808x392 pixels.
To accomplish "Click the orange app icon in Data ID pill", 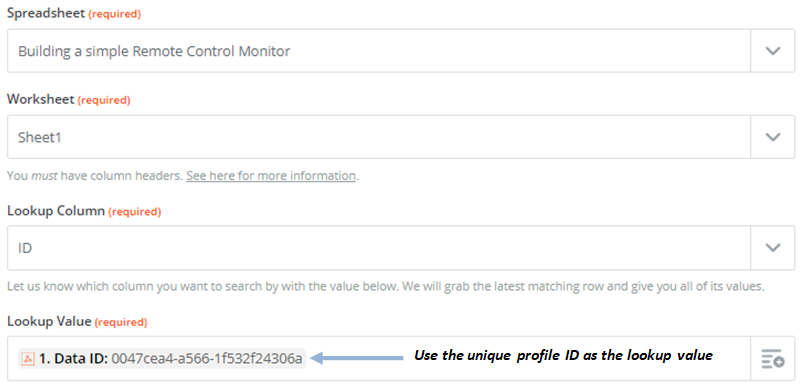I will click(28, 359).
